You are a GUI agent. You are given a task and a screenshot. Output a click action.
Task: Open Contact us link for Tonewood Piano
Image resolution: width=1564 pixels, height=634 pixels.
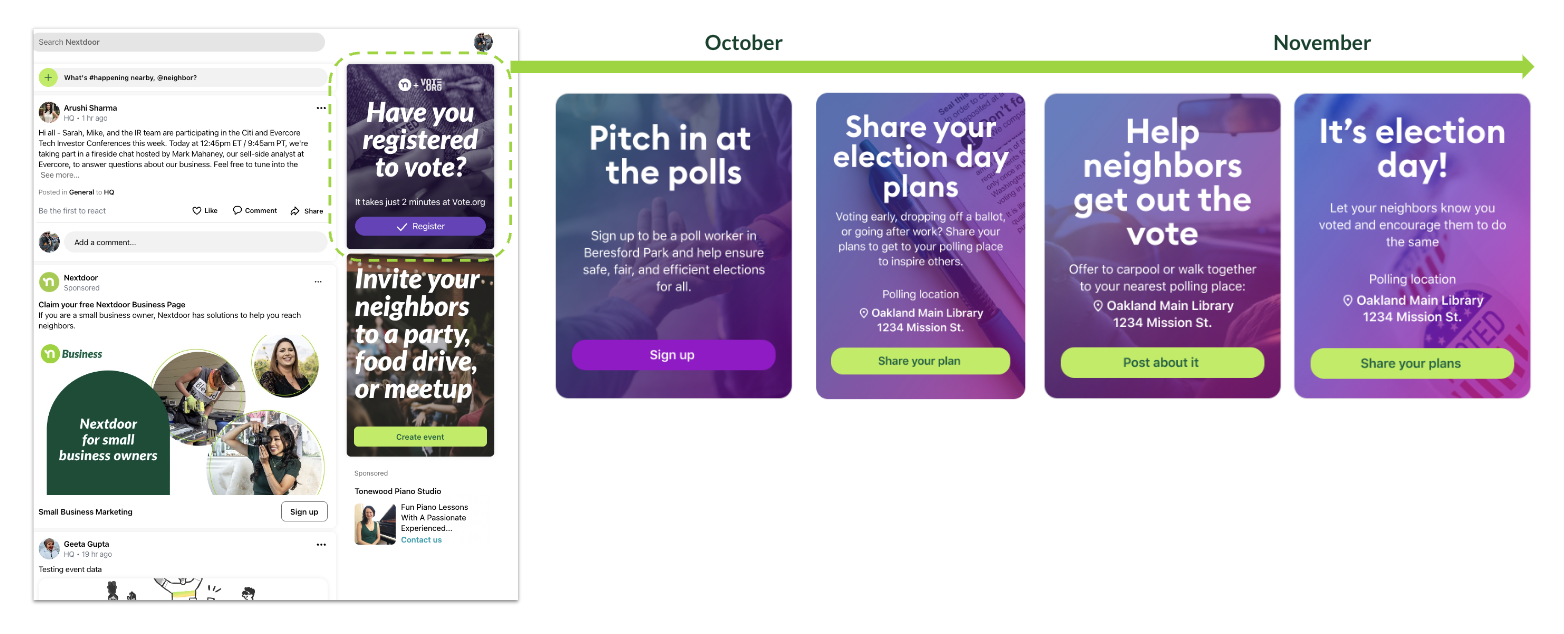tap(421, 540)
